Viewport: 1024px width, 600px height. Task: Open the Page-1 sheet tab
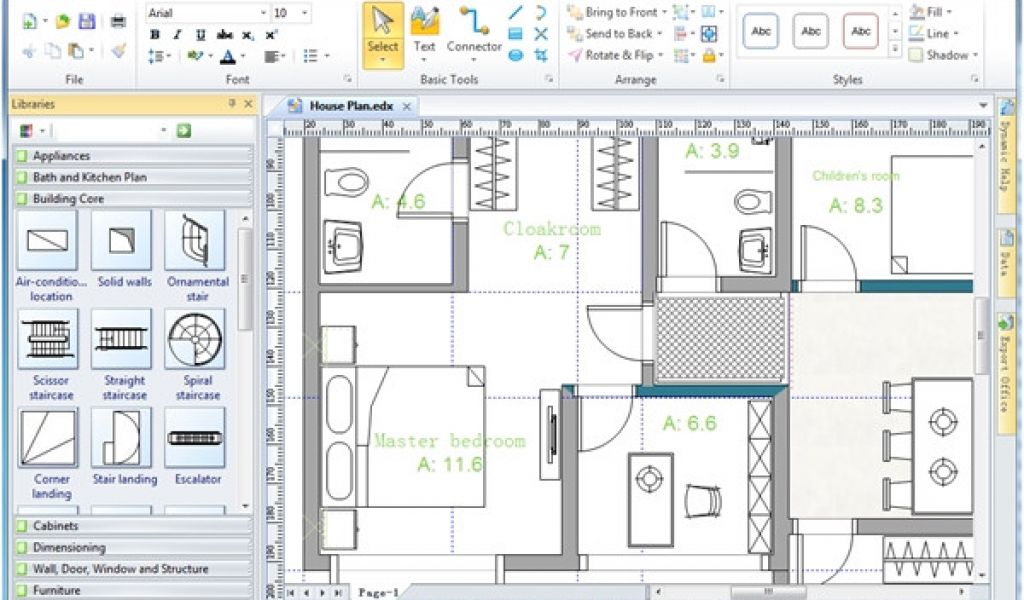point(379,592)
